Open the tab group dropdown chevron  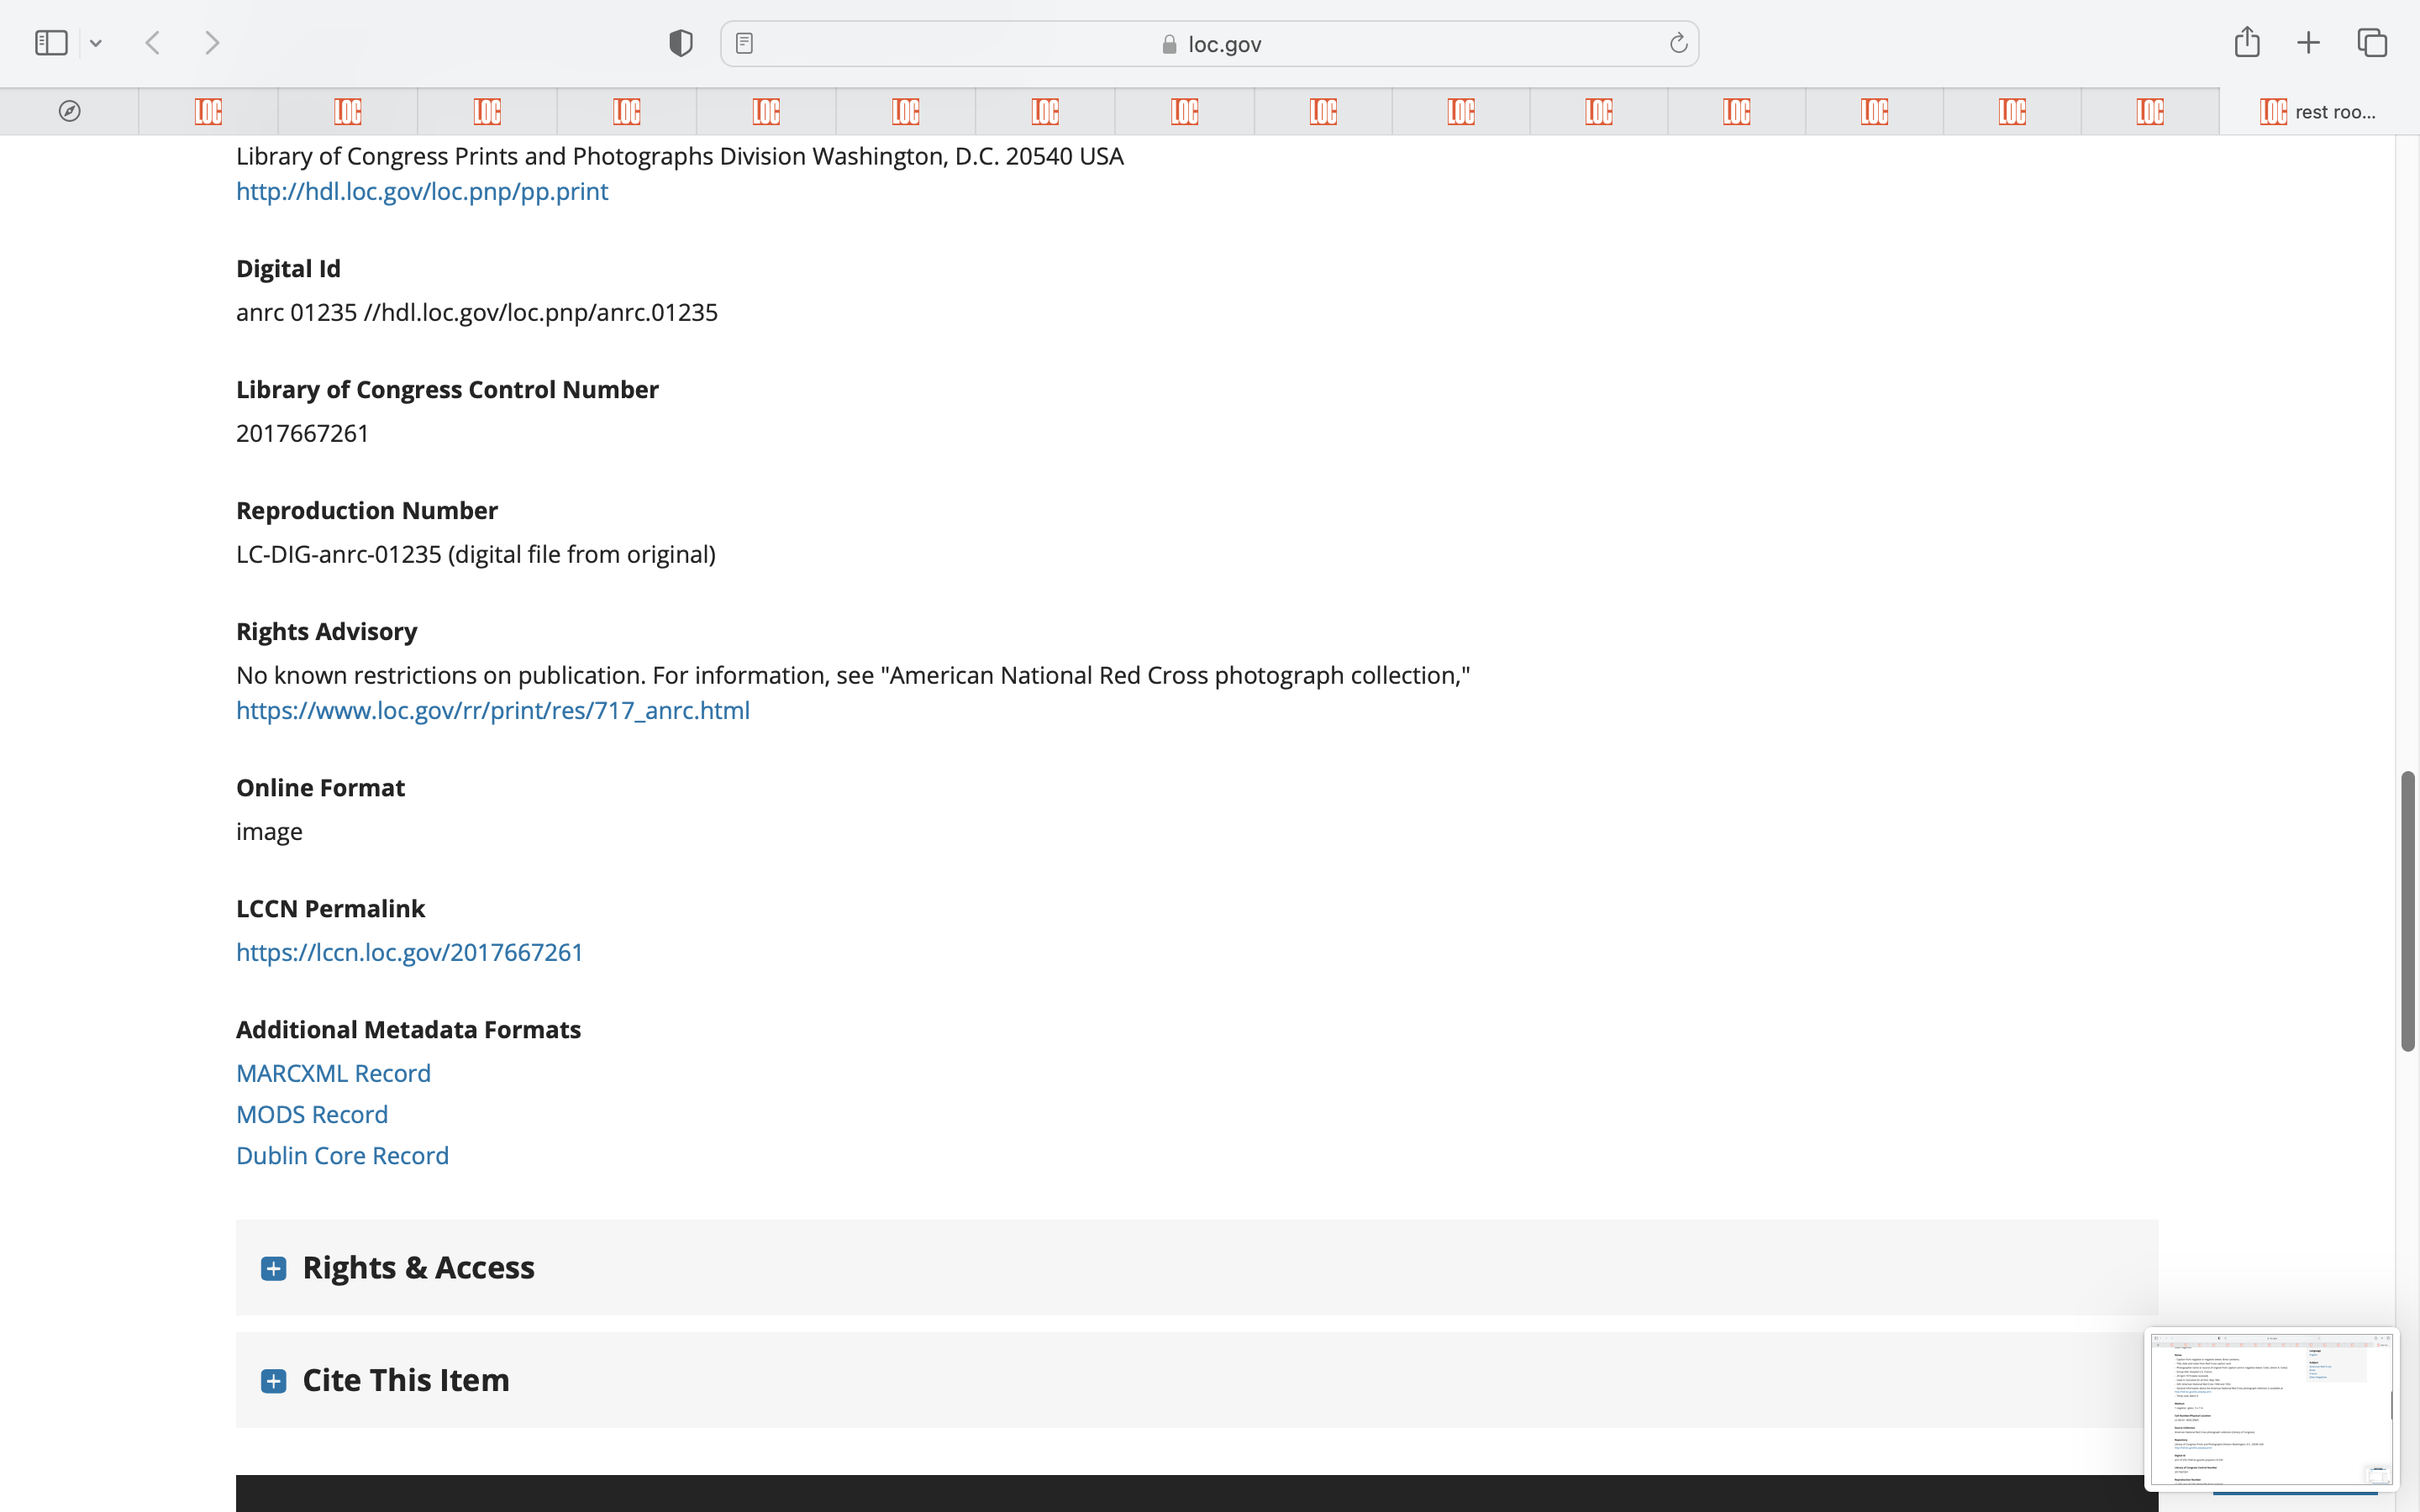[96, 43]
